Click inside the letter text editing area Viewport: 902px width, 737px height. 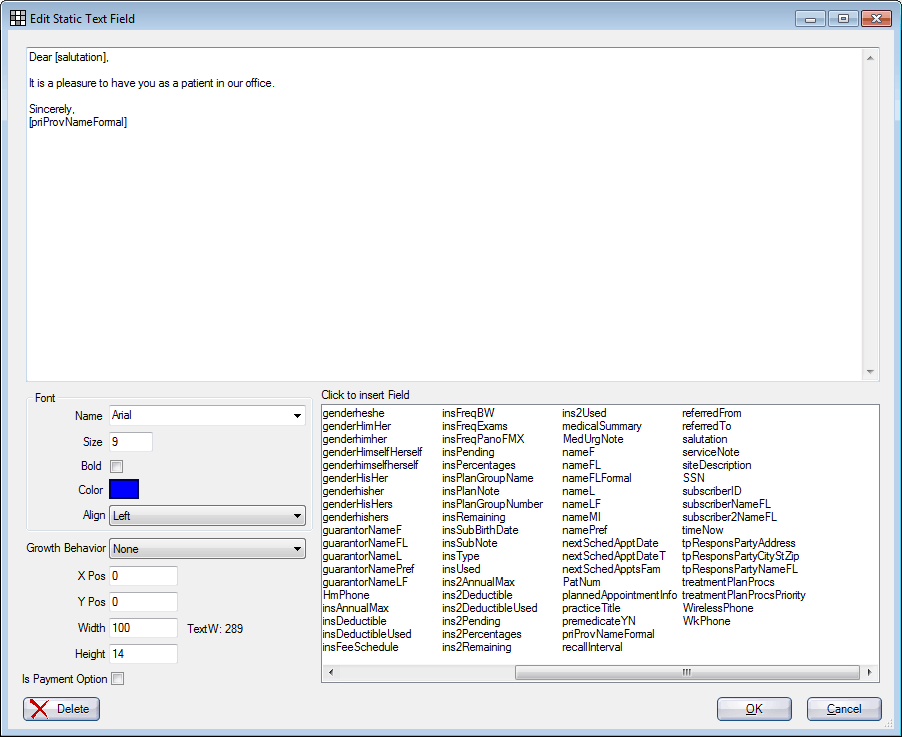pyautogui.click(x=440, y=200)
